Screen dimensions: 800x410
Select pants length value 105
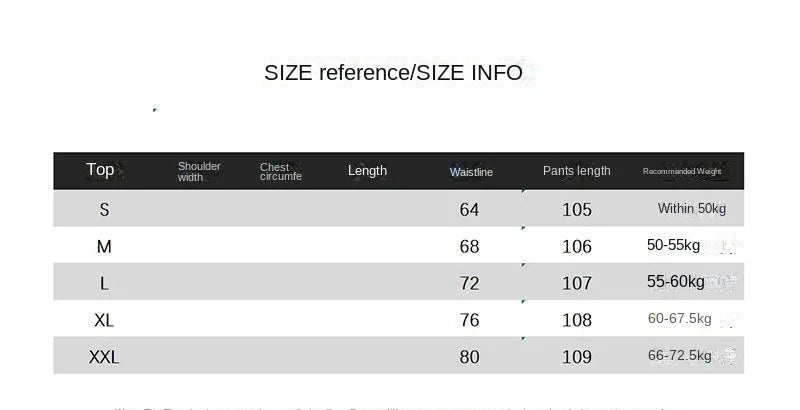[577, 210]
